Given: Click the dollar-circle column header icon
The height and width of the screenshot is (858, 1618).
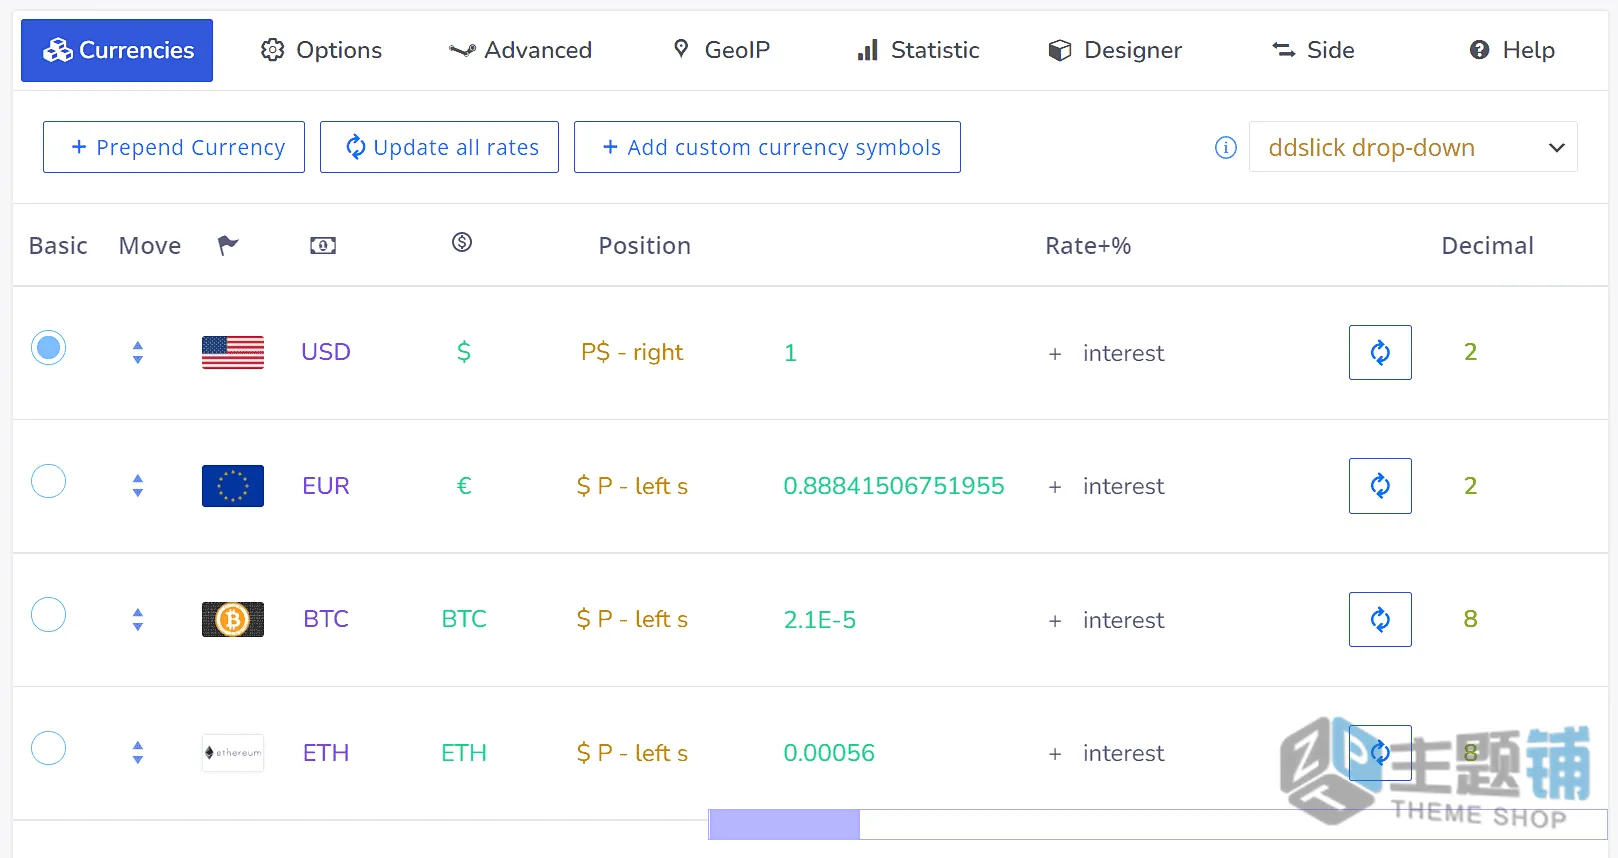Looking at the screenshot, I should (462, 242).
